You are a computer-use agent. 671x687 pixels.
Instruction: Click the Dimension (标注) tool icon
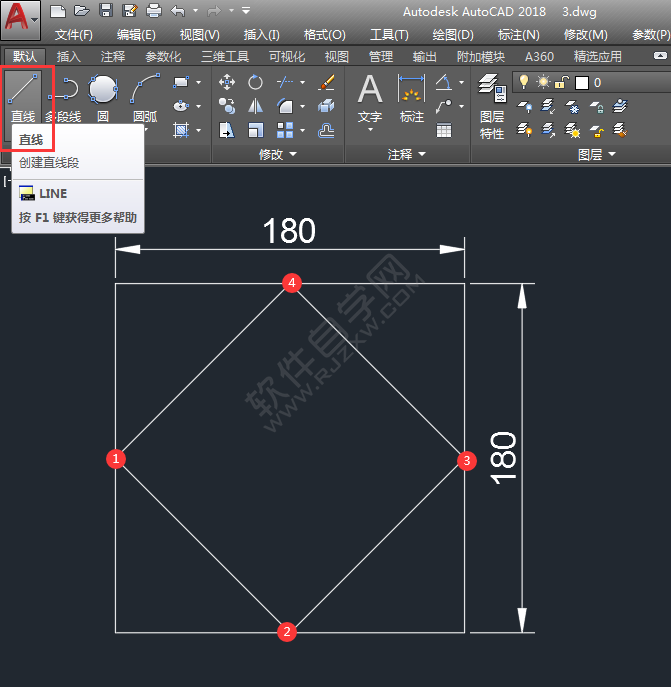pos(412,97)
